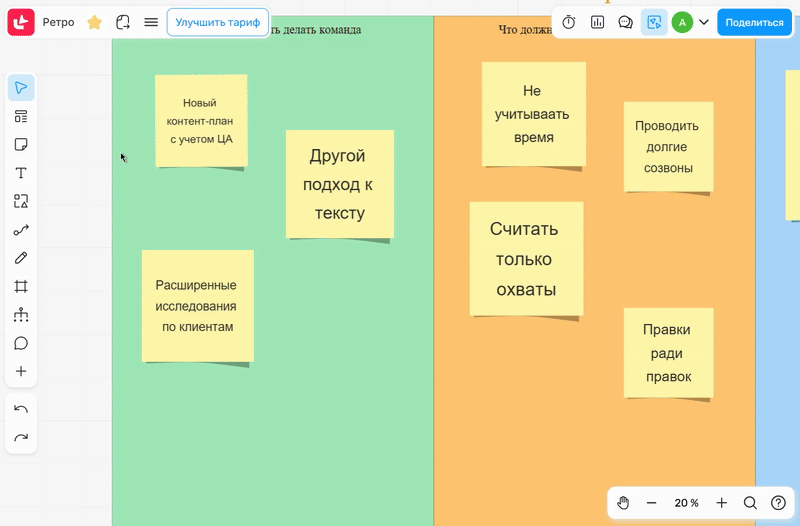Toggle the star to favorite board Ретро

94,22
